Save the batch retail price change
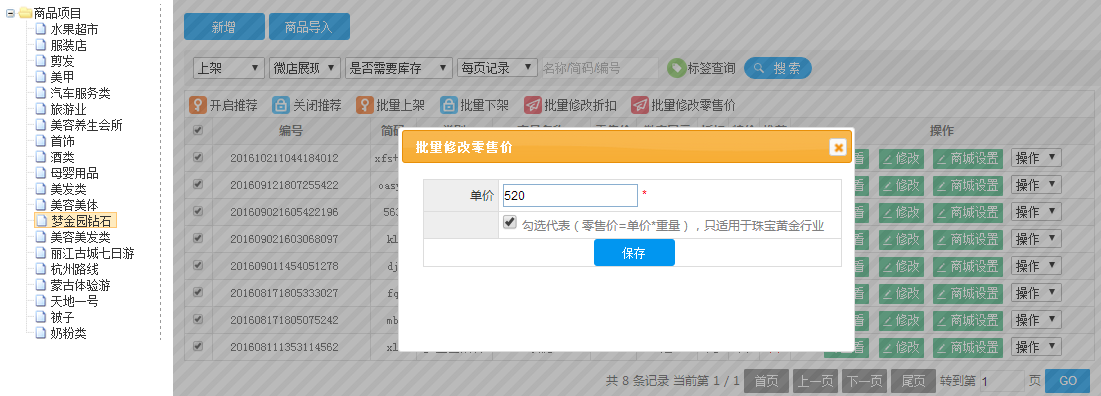The width and height of the screenshot is (1101, 396). [634, 253]
